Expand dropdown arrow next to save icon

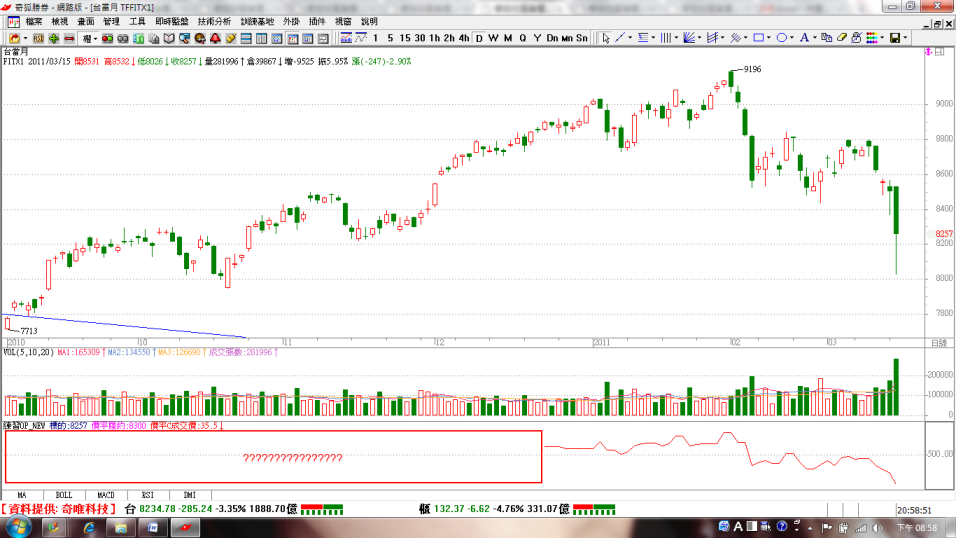pos(906,38)
